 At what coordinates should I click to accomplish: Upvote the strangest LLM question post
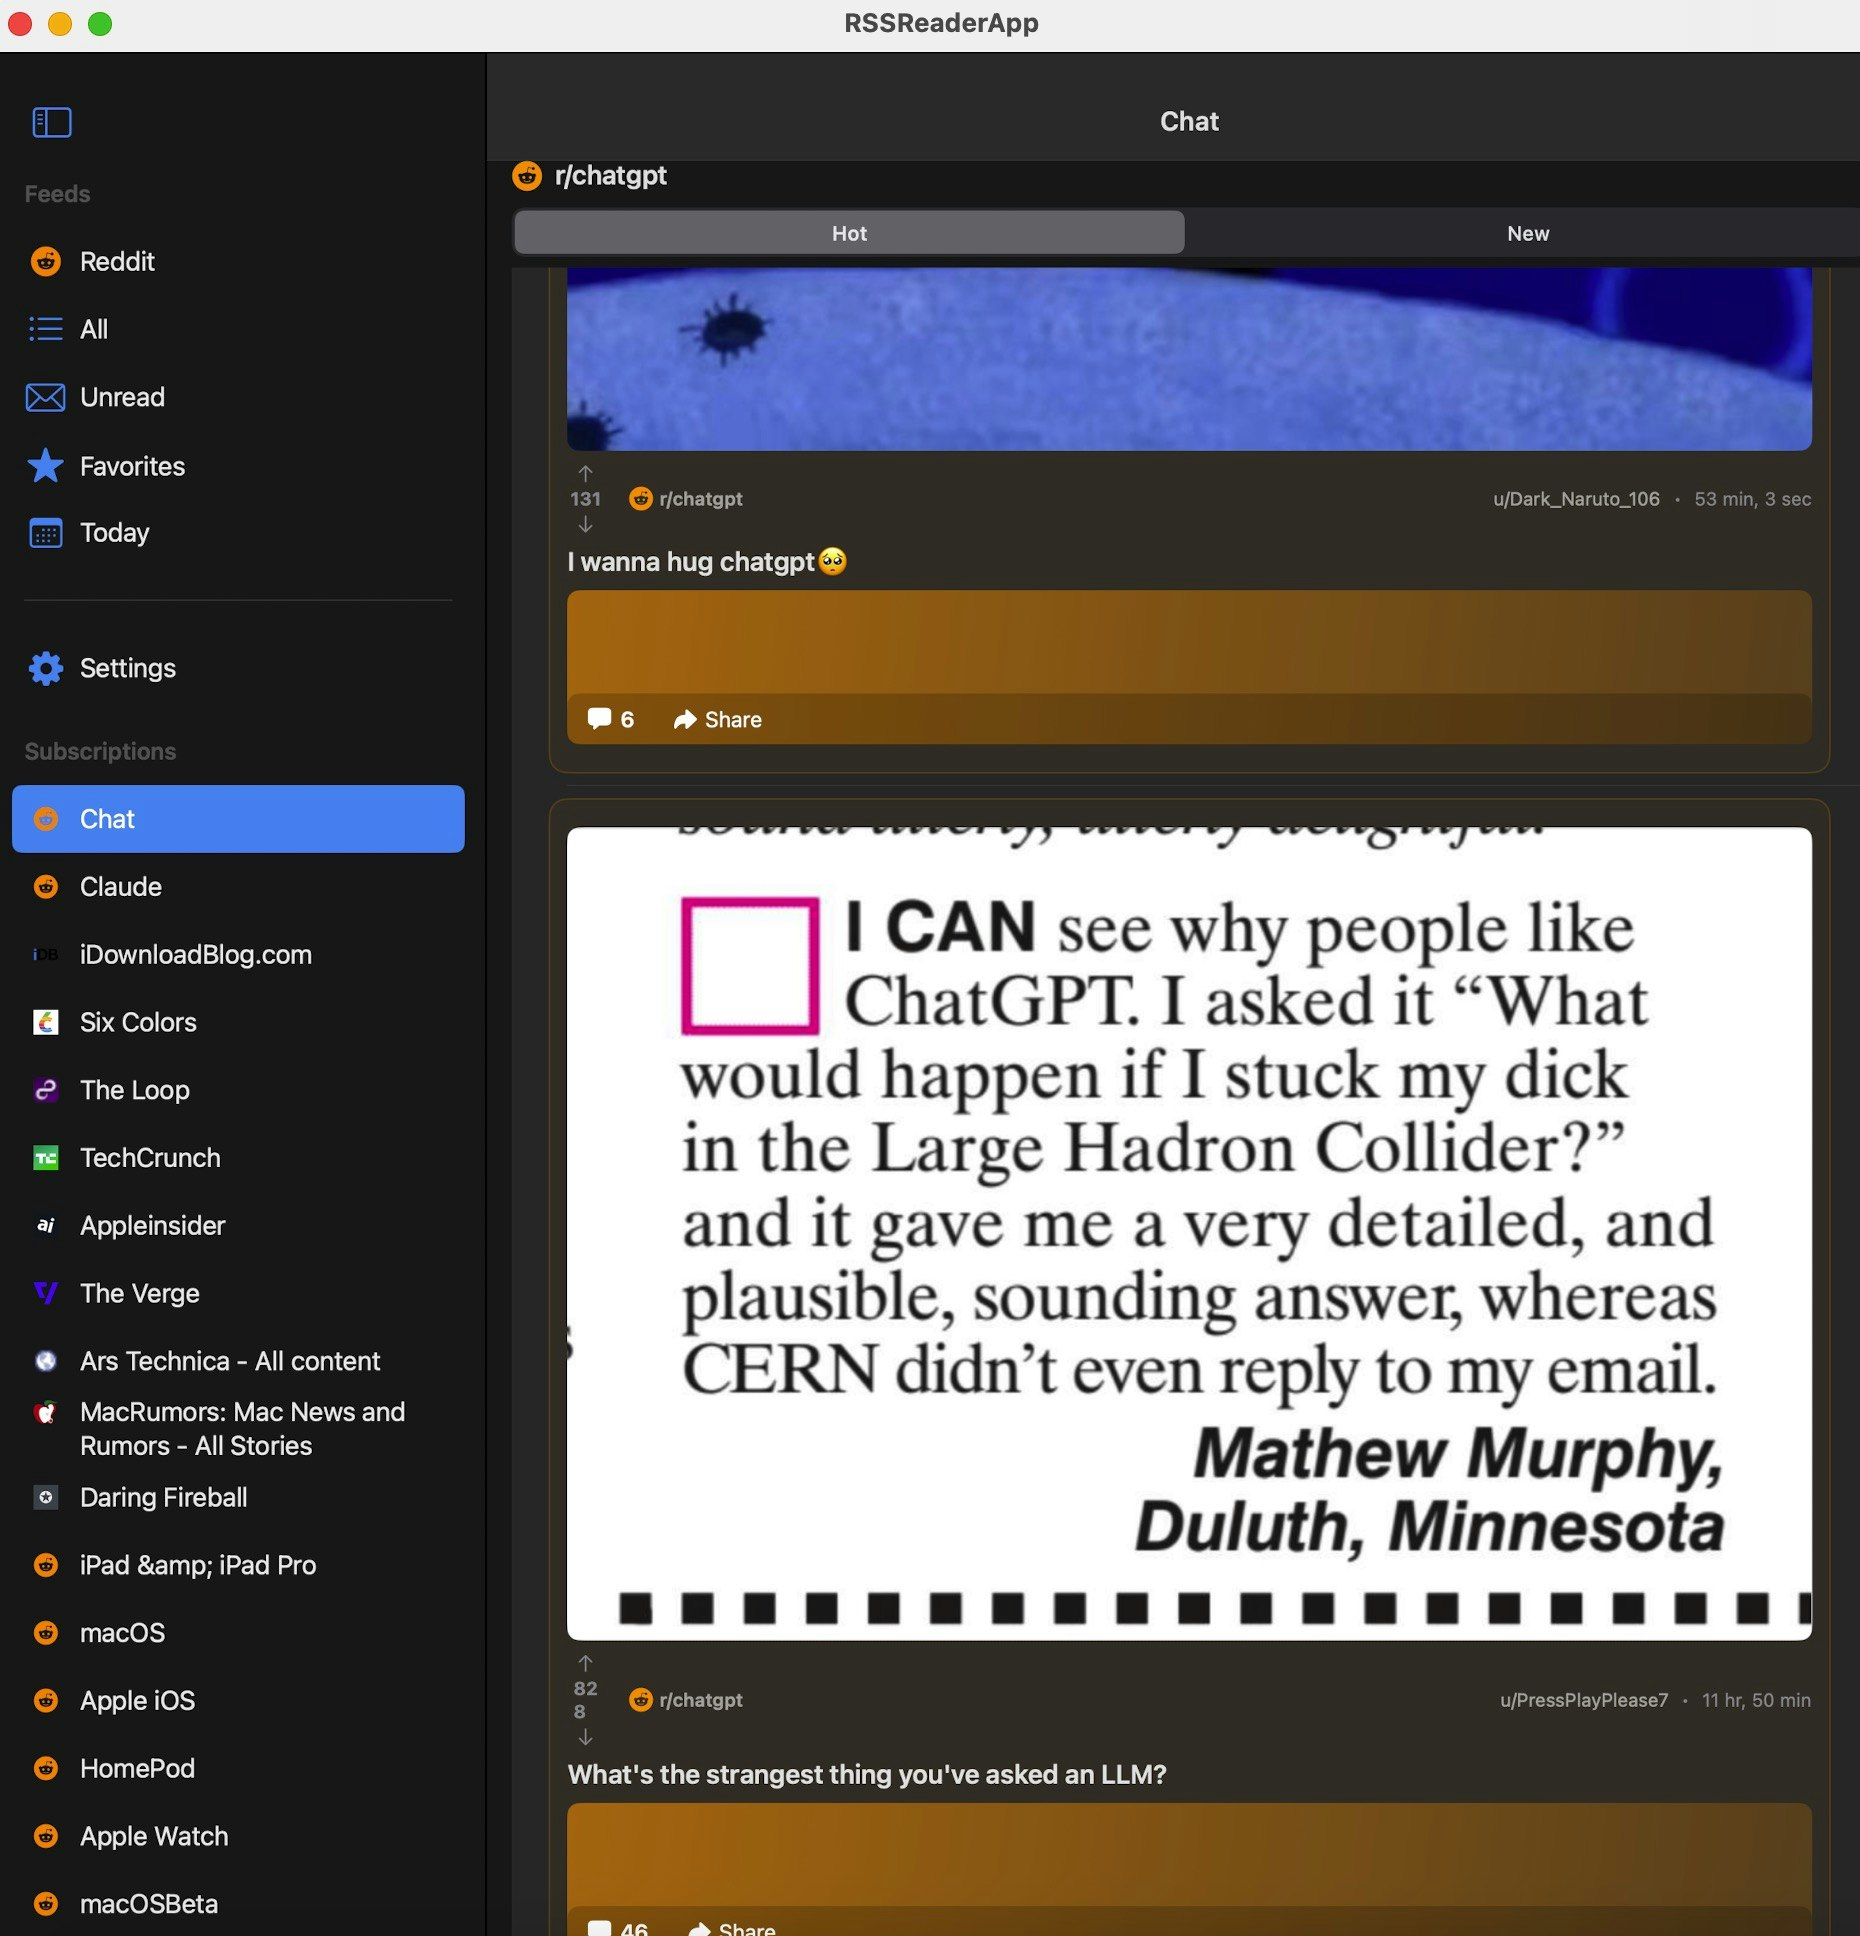[x=585, y=1663]
